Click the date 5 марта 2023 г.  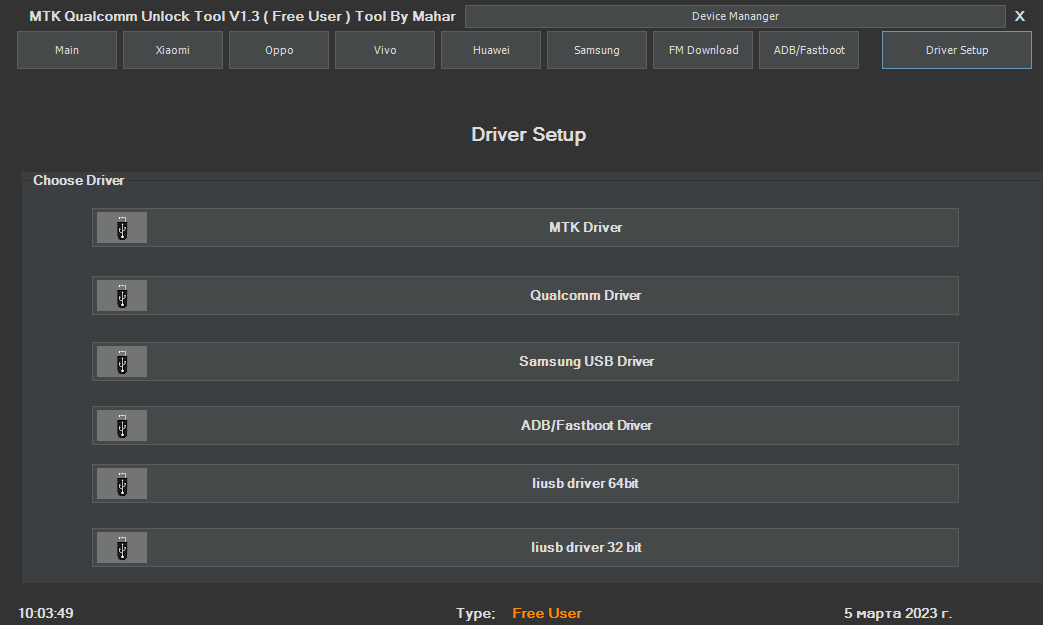[x=898, y=614]
